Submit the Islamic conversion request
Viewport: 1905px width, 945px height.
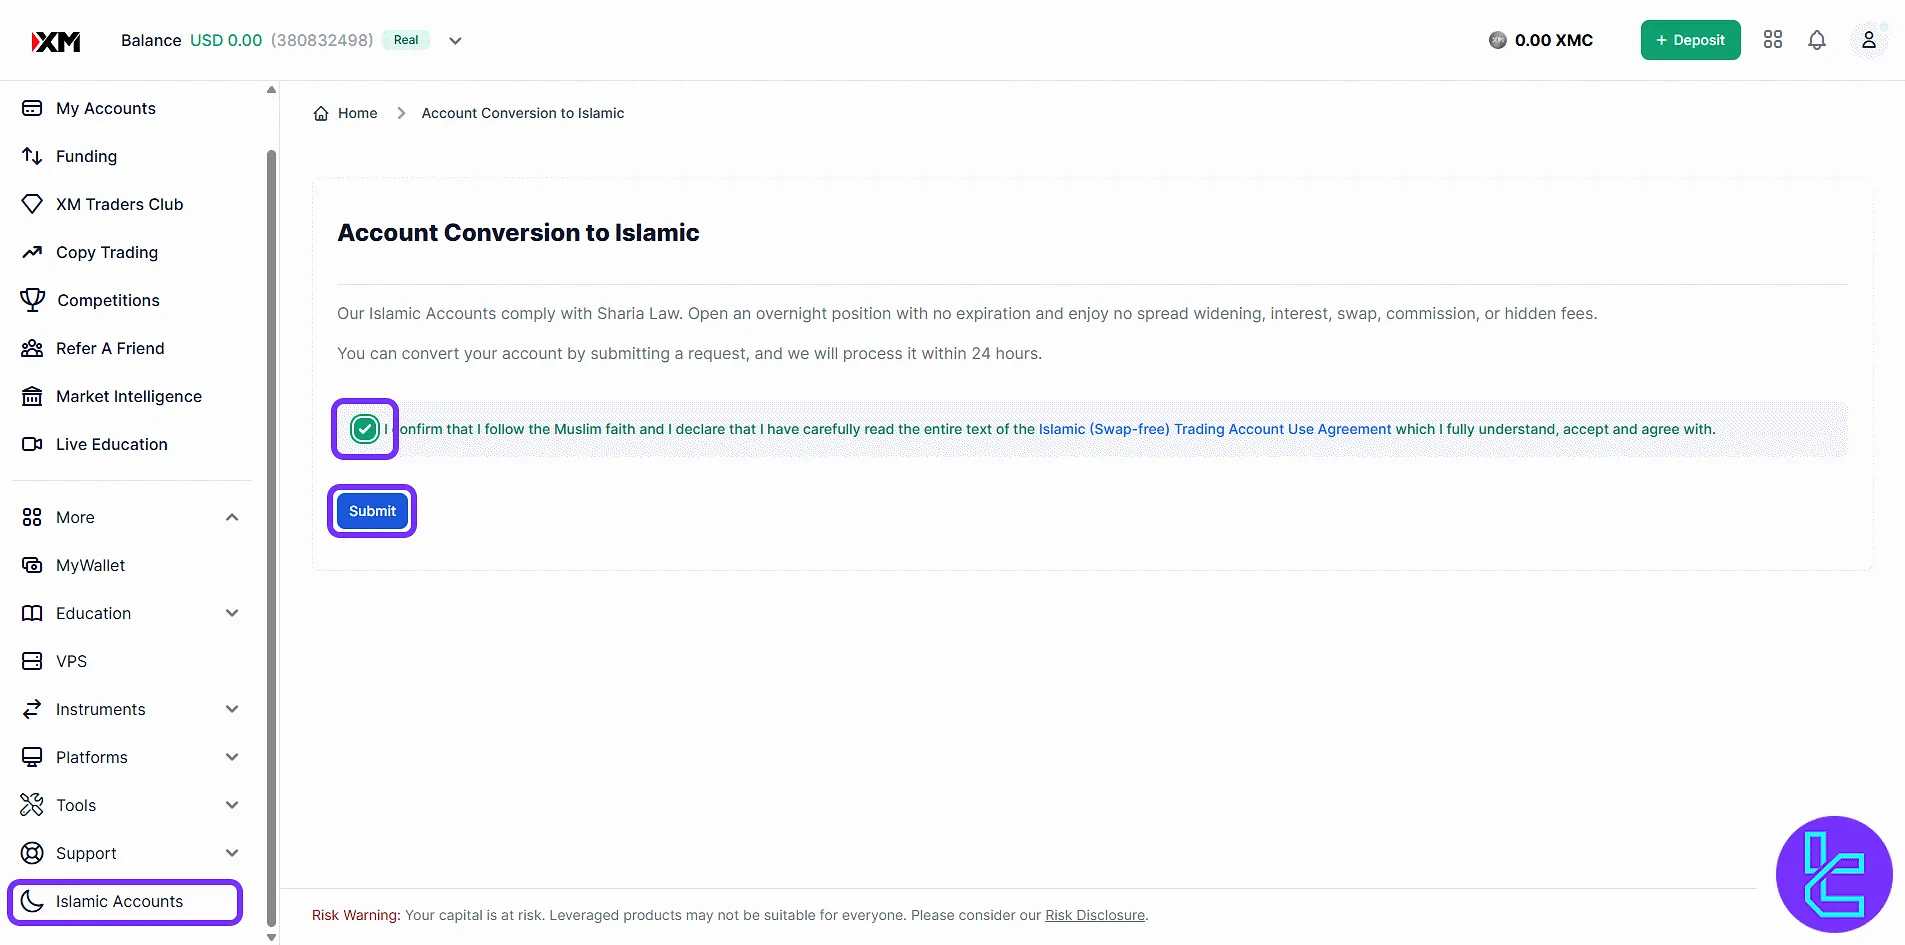point(372,511)
